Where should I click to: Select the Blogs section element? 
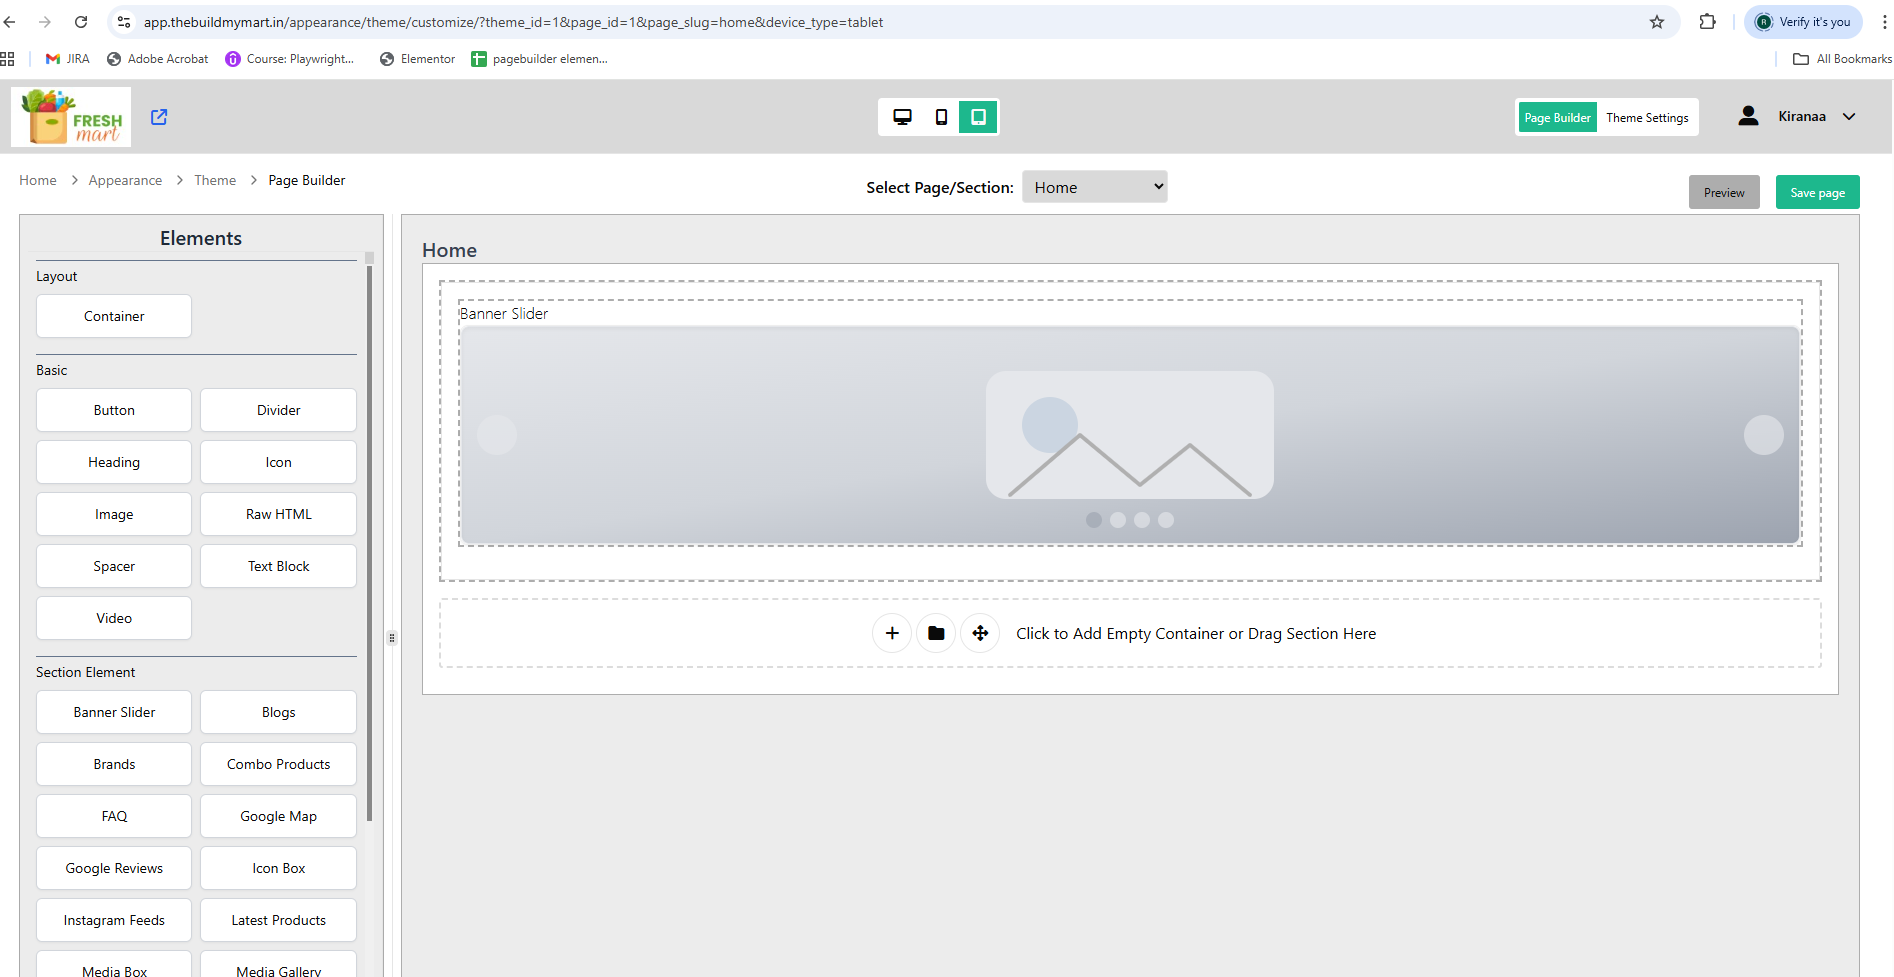click(278, 712)
